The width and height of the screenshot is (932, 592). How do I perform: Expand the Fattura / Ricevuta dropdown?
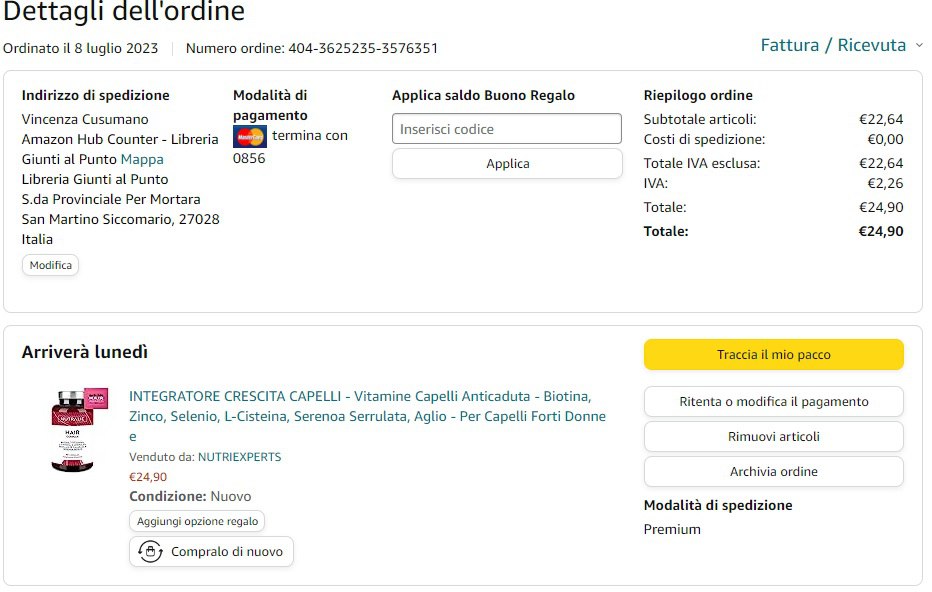pyautogui.click(x=832, y=45)
